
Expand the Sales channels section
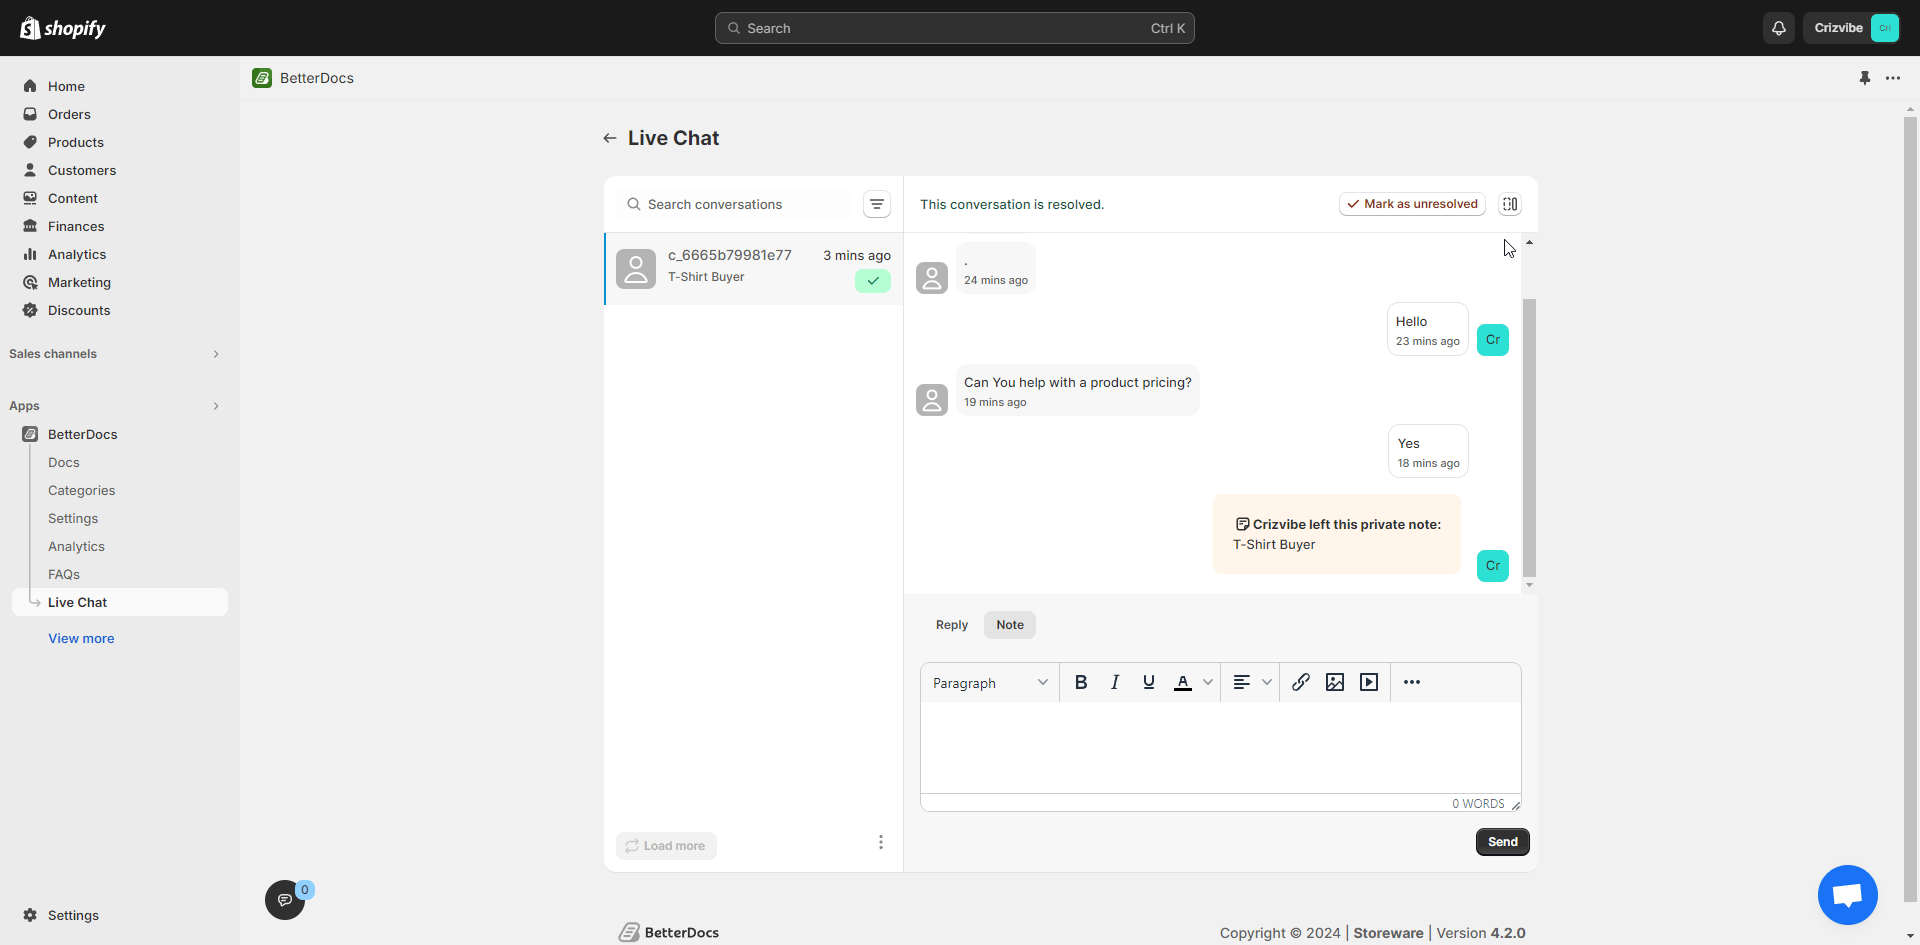[216, 354]
